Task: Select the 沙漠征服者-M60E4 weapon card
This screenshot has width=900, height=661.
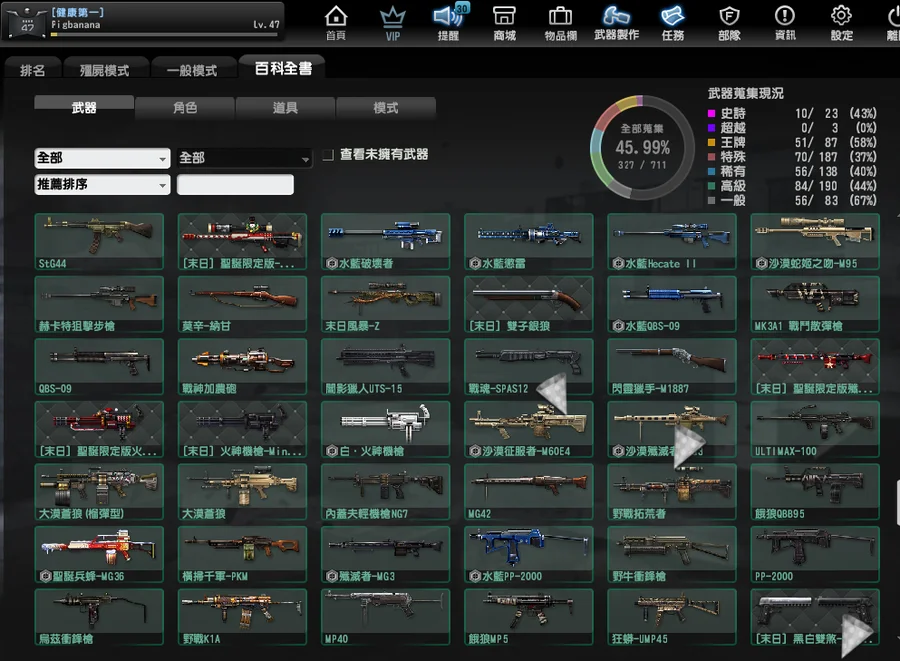Action: [529, 429]
